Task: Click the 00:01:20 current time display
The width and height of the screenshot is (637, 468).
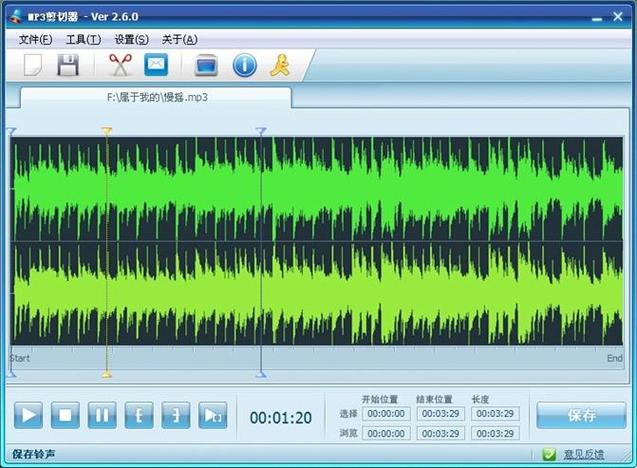Action: 281,418
